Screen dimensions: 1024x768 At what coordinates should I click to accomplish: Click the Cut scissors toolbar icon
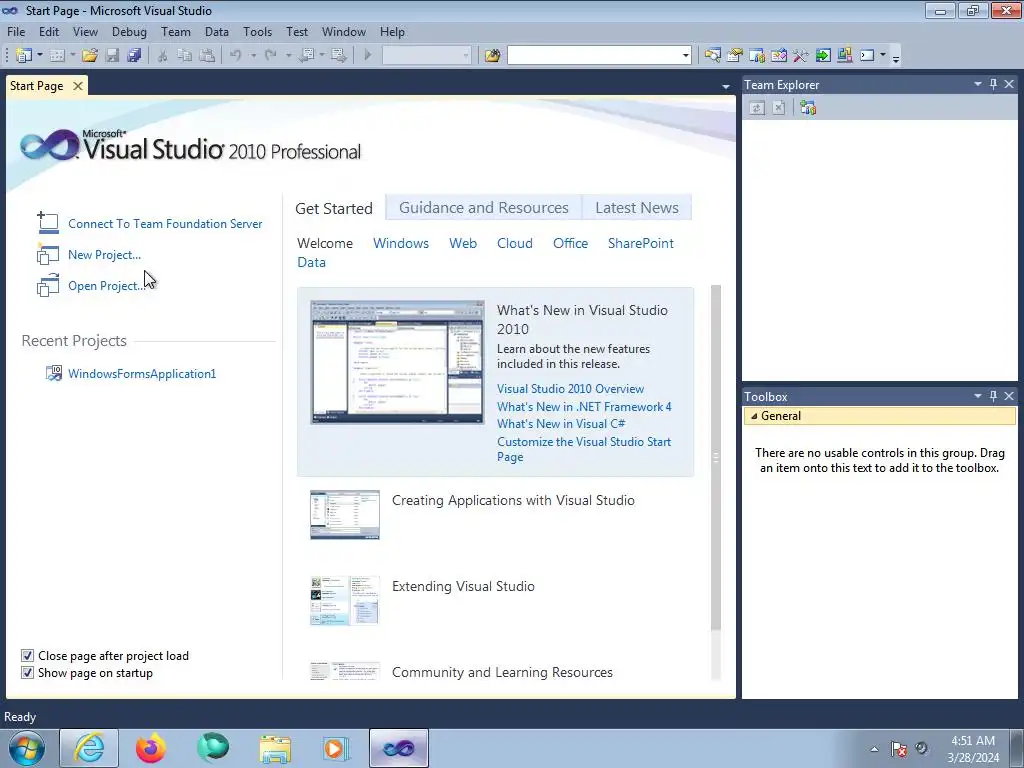(x=163, y=56)
